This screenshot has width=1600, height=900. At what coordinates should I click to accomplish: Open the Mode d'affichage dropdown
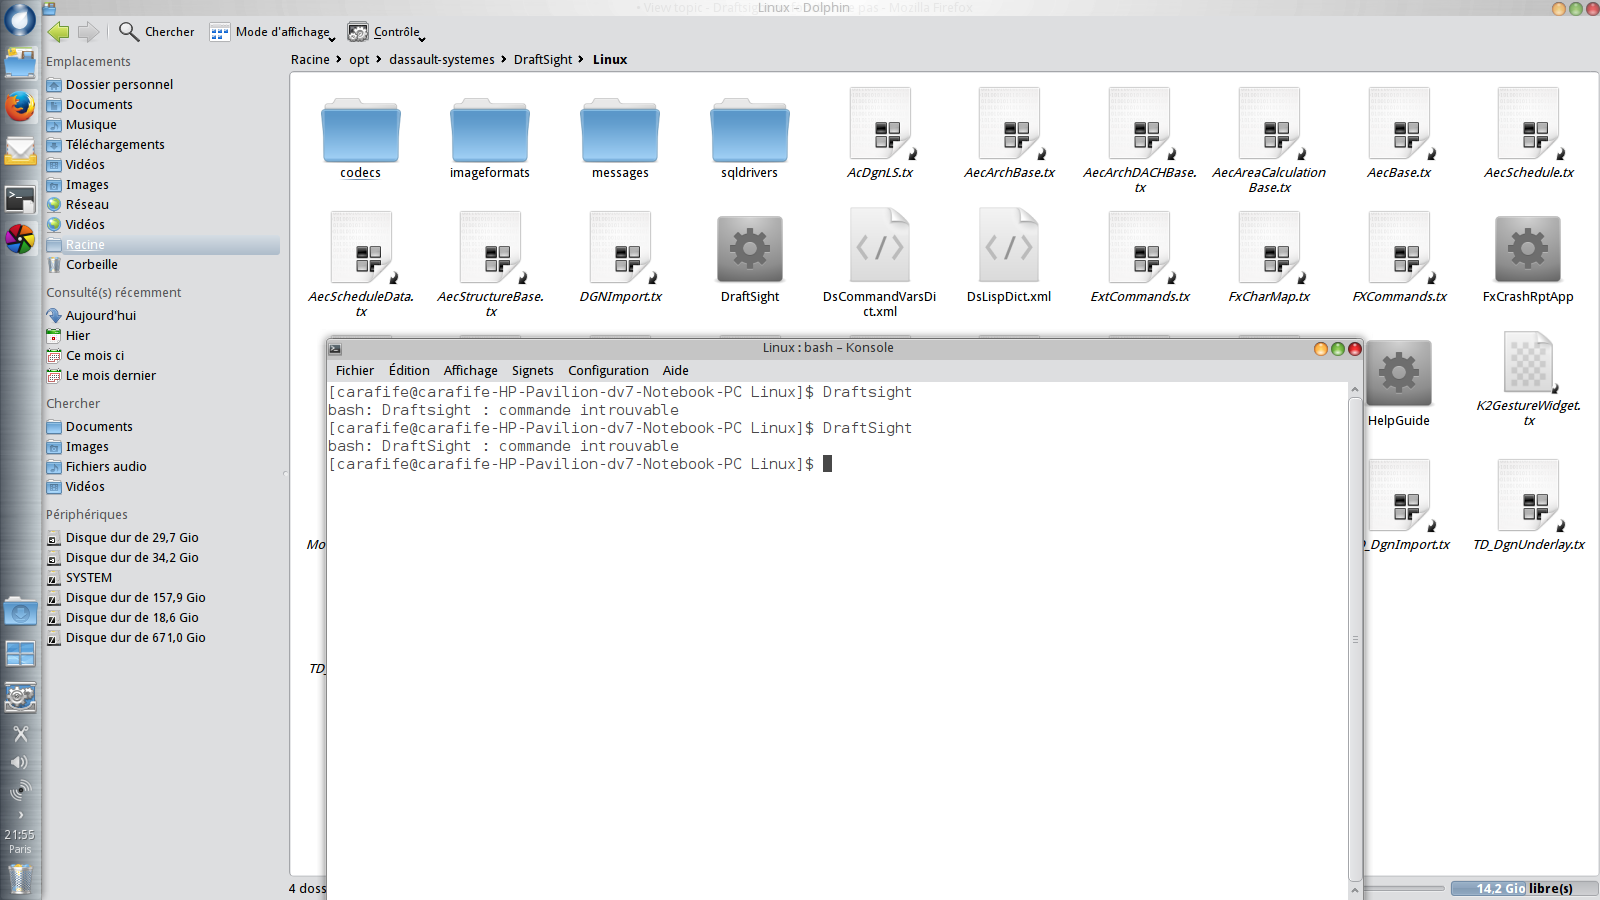click(x=271, y=32)
